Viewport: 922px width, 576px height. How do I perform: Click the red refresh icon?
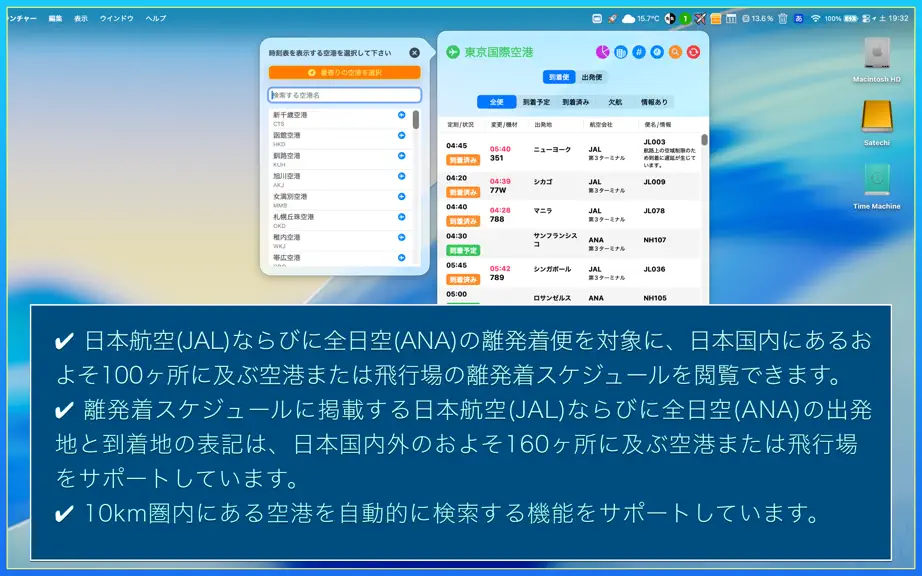pos(693,52)
